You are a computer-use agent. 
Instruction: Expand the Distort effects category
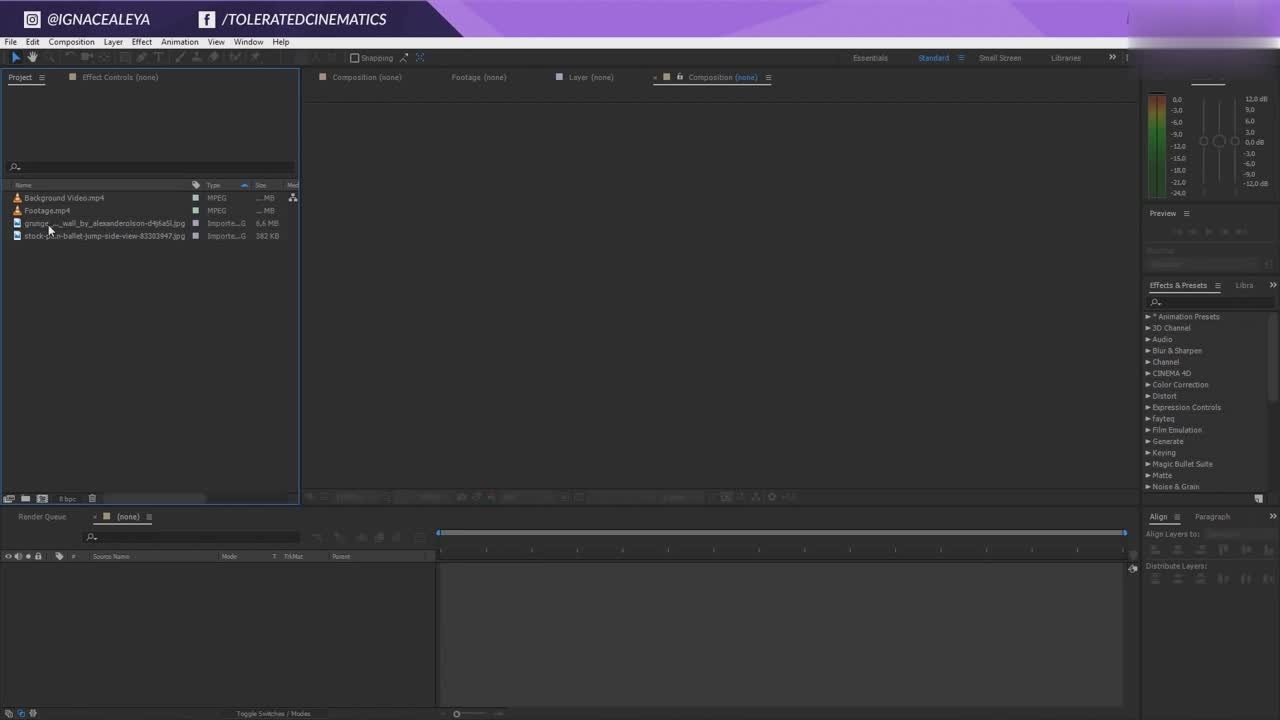click(1148, 396)
